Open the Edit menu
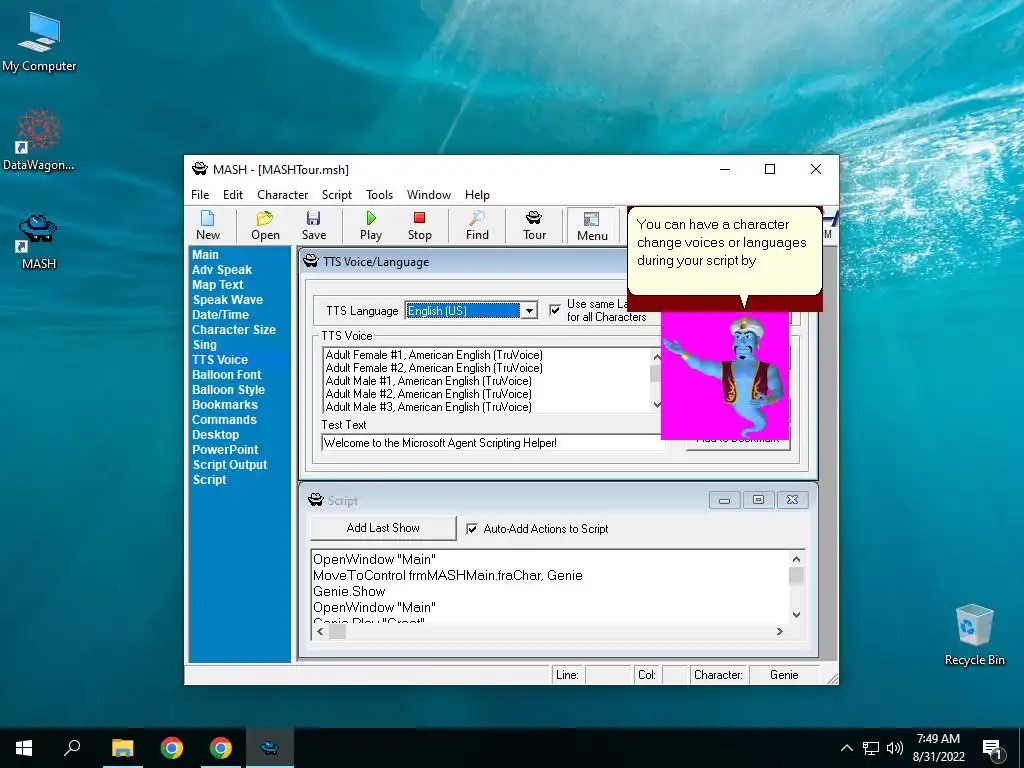 coord(232,195)
